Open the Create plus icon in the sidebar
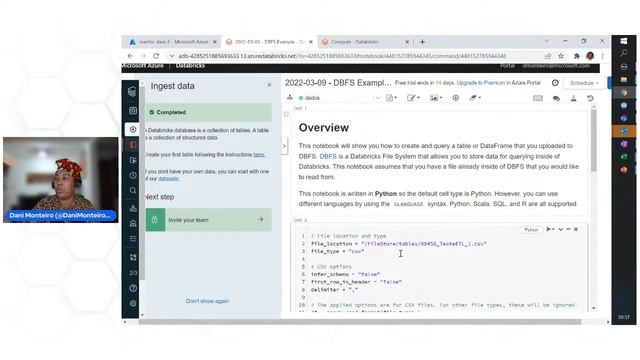The height and width of the screenshot is (360, 640). point(133,129)
